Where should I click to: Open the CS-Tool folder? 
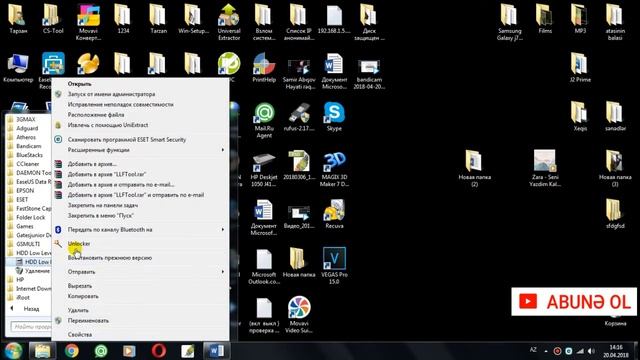(x=53, y=19)
